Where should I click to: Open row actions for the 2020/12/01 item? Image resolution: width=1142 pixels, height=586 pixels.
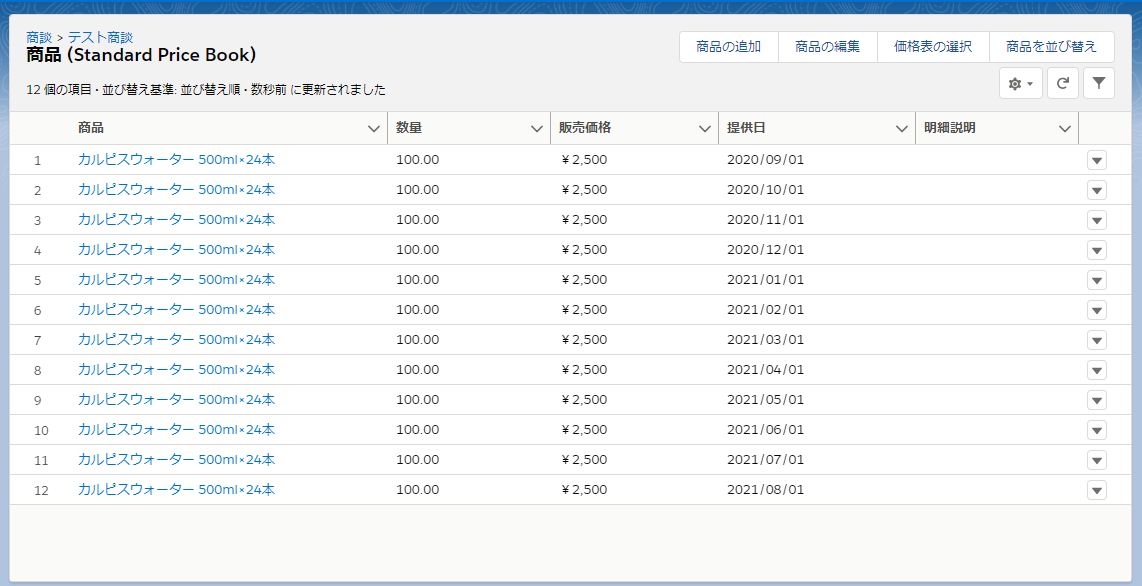pos(1096,250)
